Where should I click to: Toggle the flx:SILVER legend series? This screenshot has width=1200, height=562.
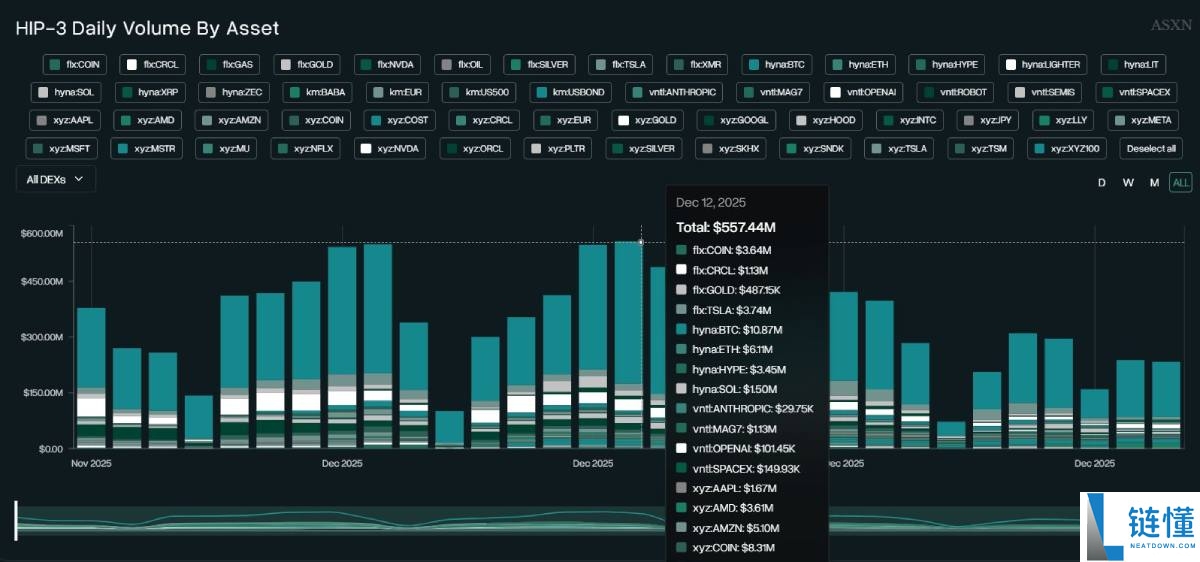tap(540, 65)
